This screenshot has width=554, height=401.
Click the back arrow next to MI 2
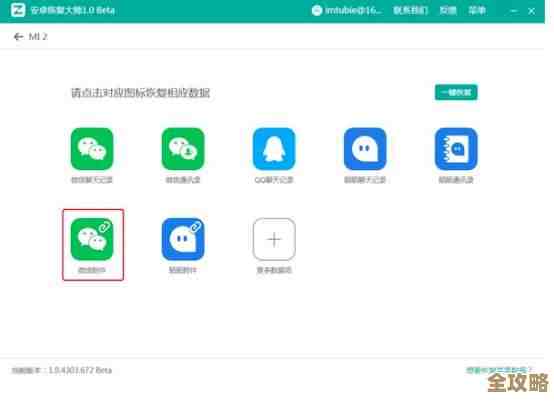(x=18, y=37)
